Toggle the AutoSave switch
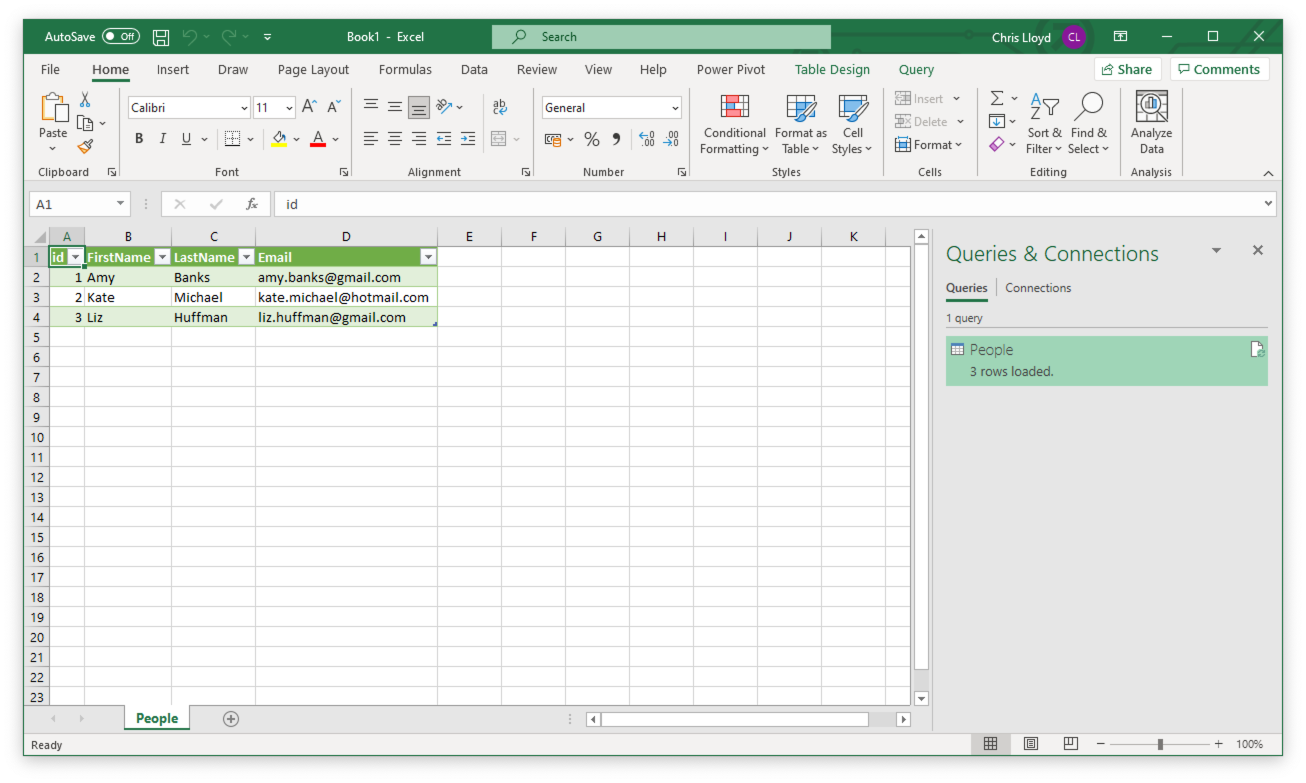1306x783 pixels. pyautogui.click(x=121, y=37)
